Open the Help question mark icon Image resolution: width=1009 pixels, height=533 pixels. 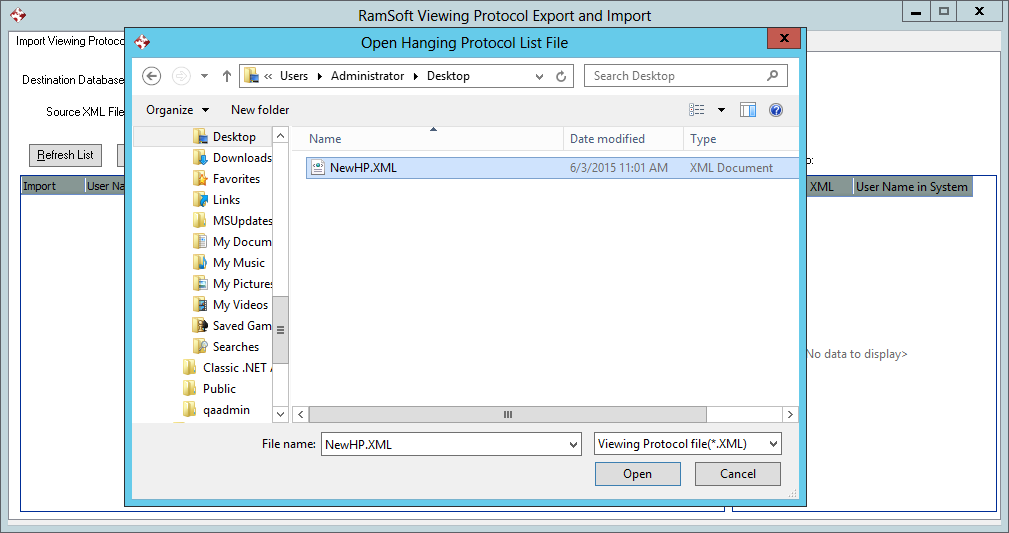[x=776, y=110]
